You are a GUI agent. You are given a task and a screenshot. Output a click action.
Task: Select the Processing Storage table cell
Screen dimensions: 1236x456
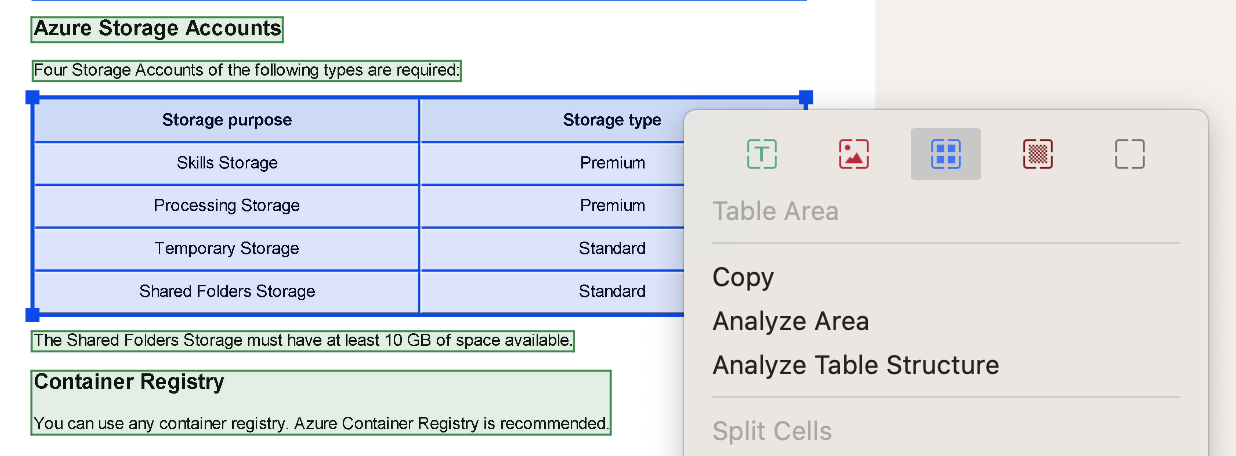(227, 206)
